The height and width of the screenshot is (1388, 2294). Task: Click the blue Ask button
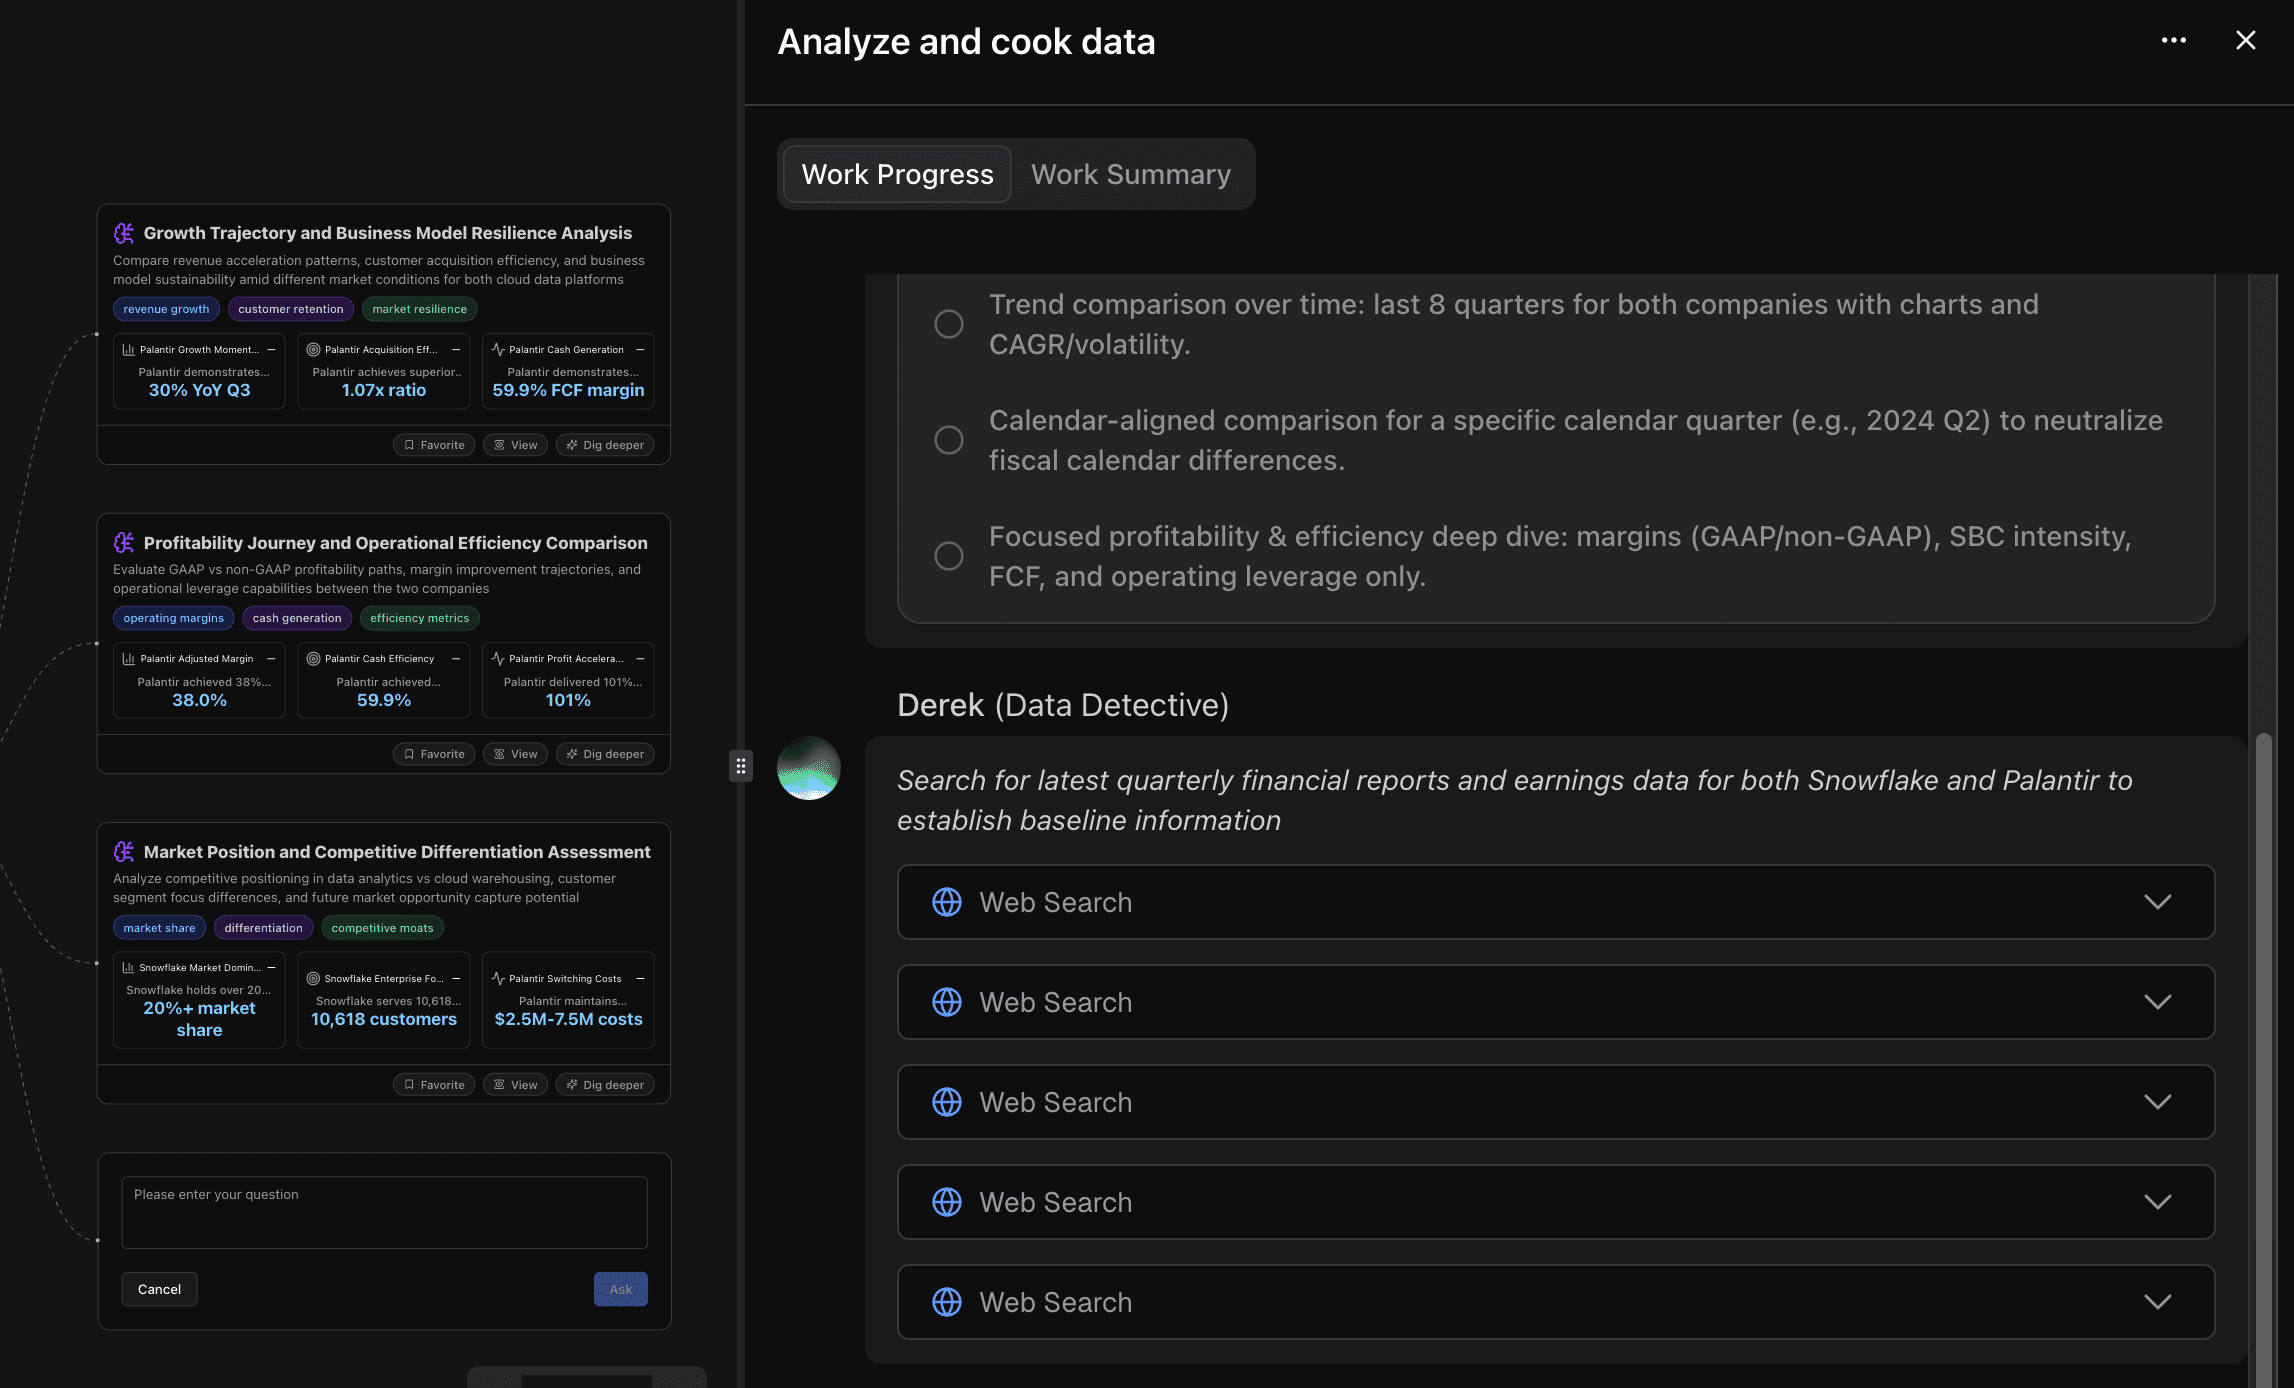tap(620, 1289)
